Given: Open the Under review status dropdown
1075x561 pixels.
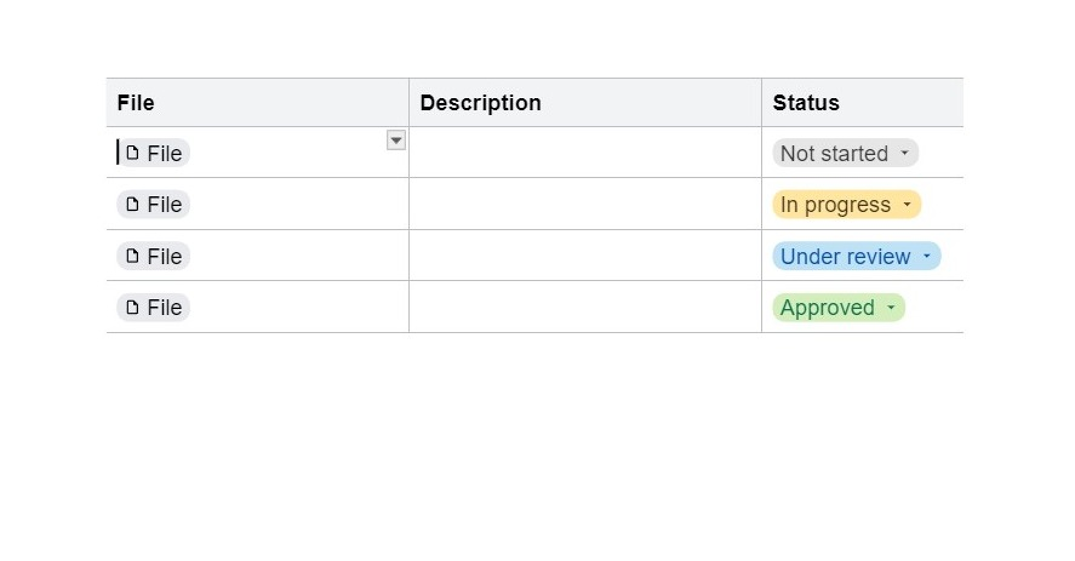Looking at the screenshot, I should (x=855, y=256).
